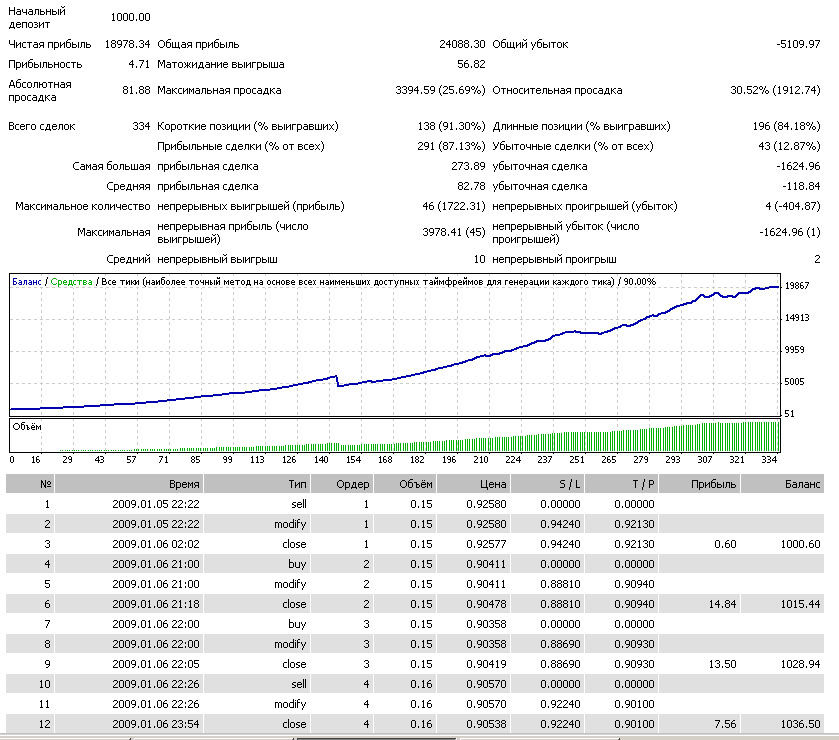
Task: Click the 'Относительная просадка' label
Action: coord(557,90)
